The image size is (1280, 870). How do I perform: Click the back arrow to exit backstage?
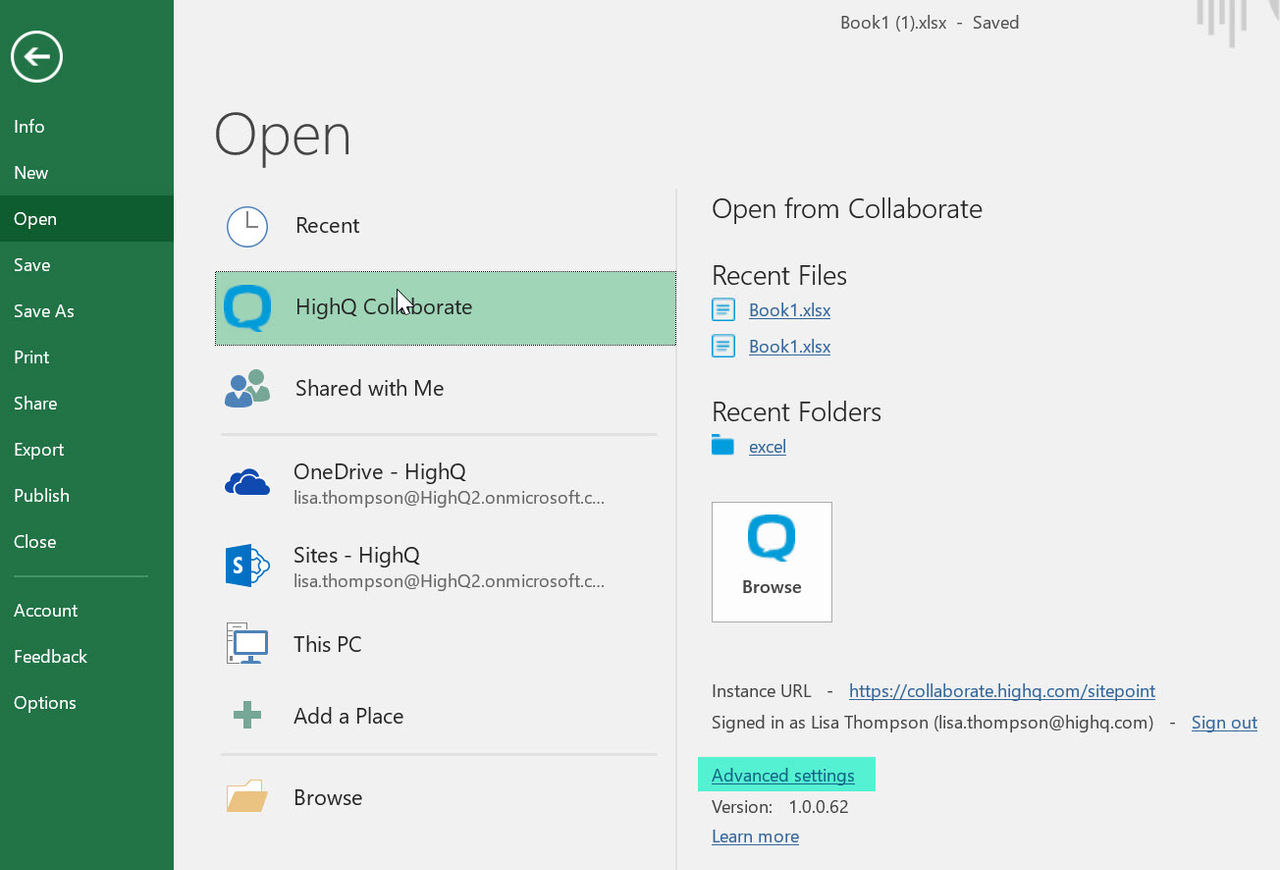tap(37, 57)
